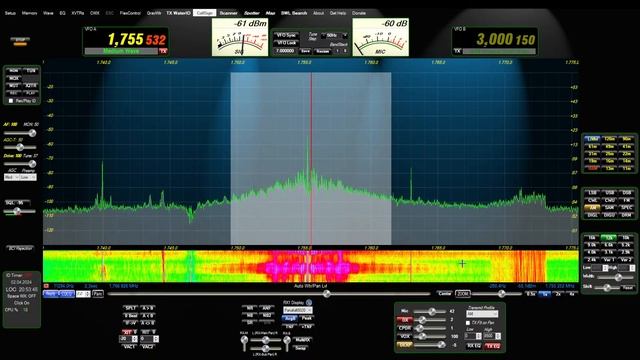Toggle the VFO Lock button

286,43
